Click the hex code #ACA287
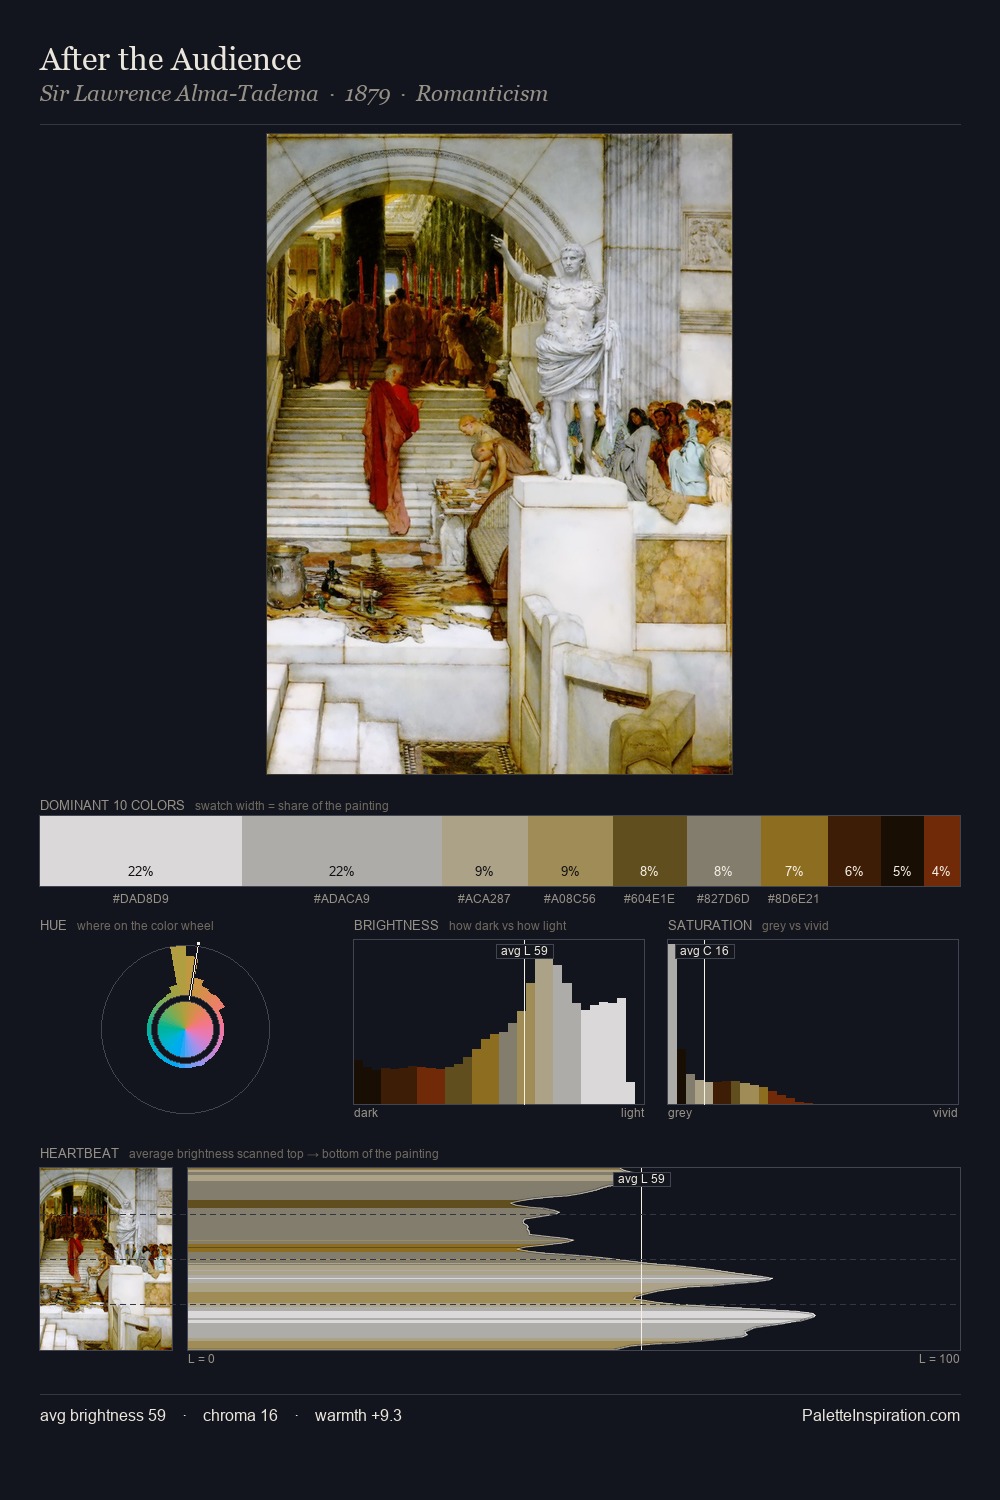The width and height of the screenshot is (1000, 1500). tap(484, 899)
